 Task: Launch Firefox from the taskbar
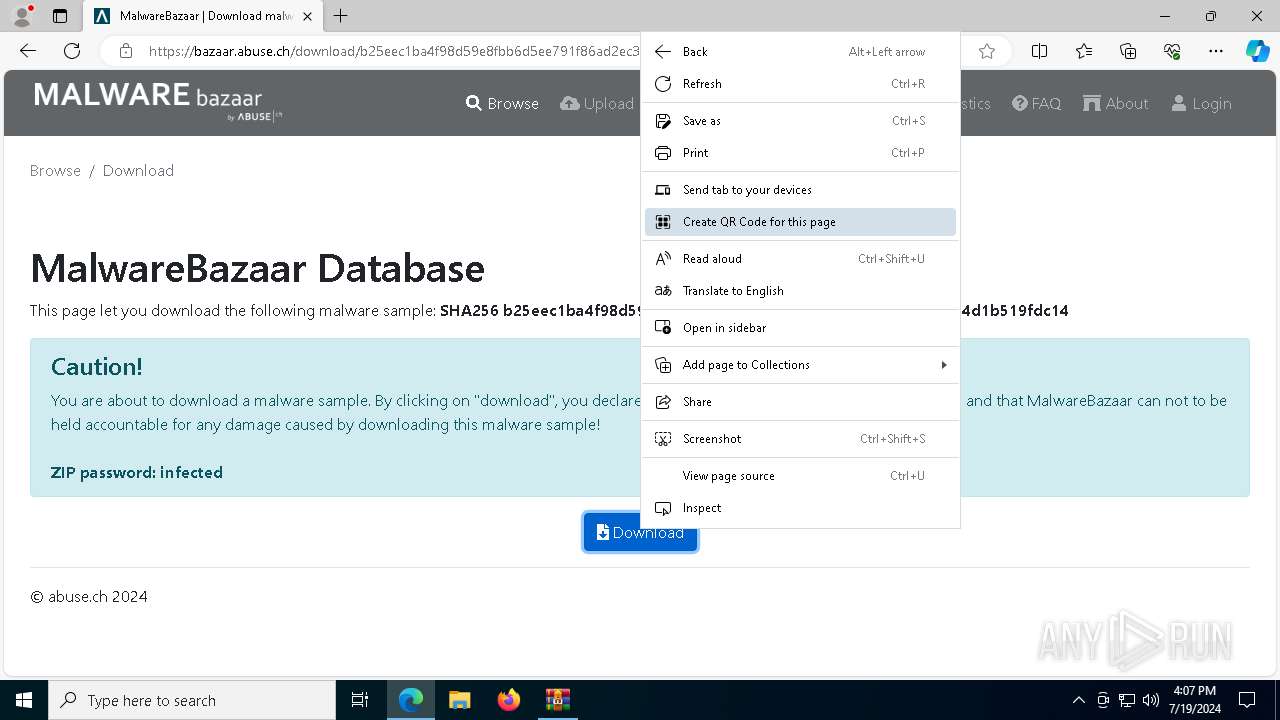509,700
